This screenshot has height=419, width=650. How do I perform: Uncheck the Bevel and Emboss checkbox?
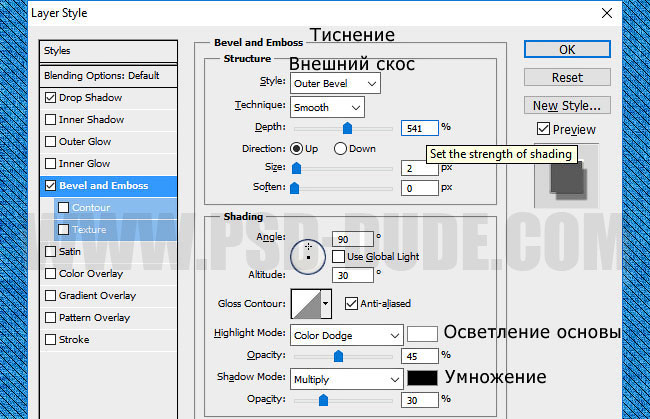(x=50, y=185)
